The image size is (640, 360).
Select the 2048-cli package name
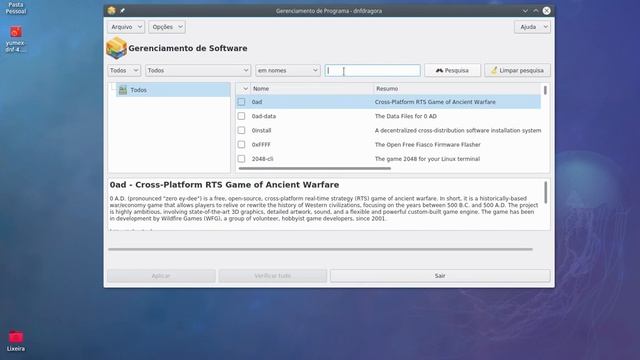262,159
